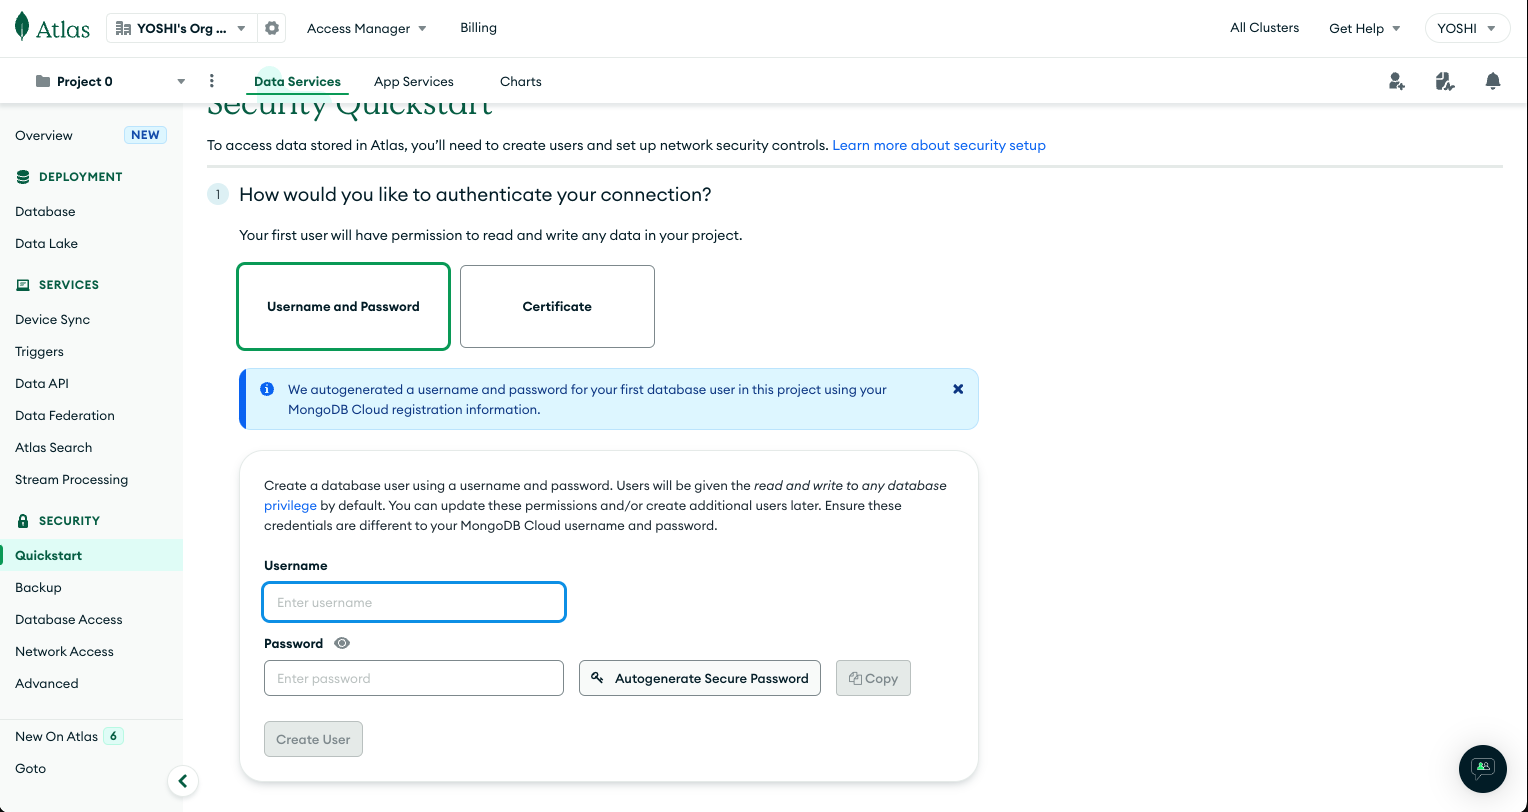Click the Create User button
The image size is (1528, 812).
tap(313, 739)
